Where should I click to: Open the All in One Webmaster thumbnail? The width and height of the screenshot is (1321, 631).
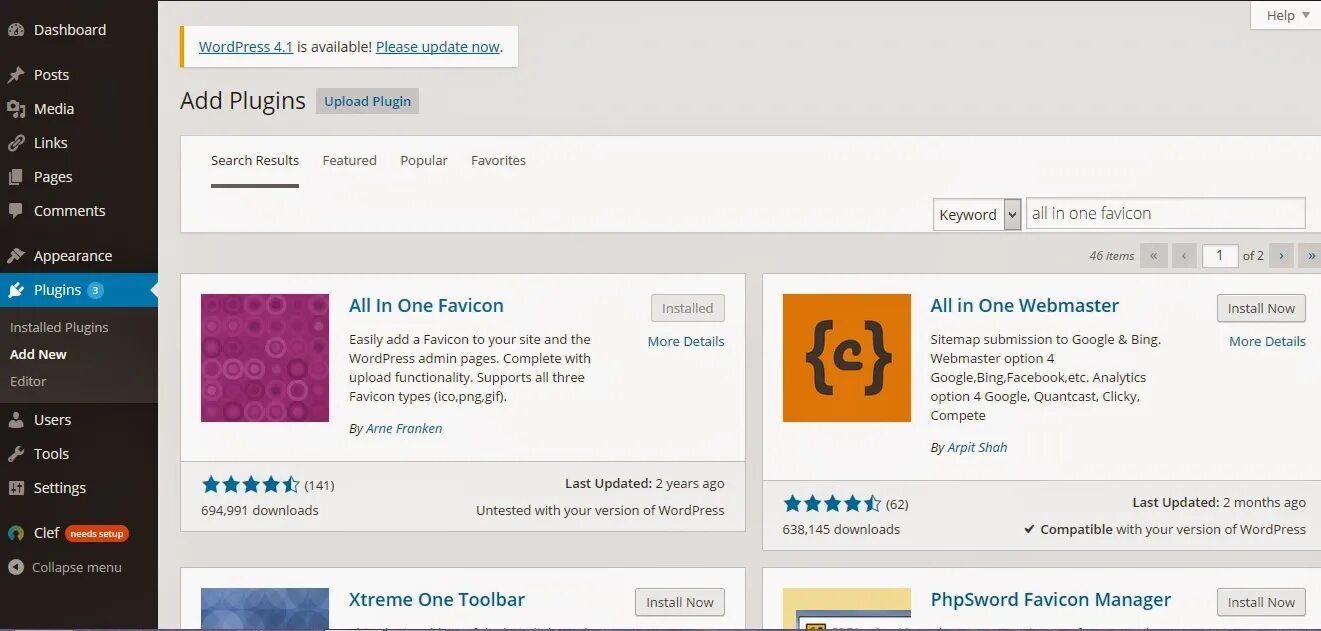(x=847, y=358)
